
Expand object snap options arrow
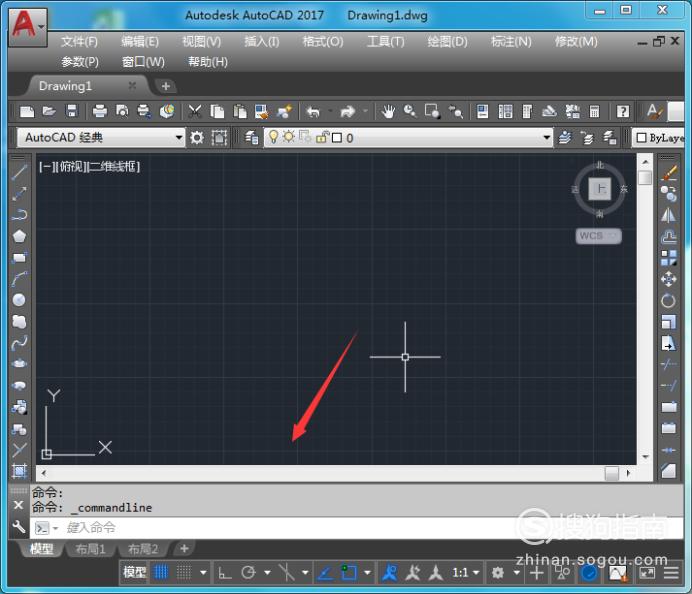tap(367, 573)
